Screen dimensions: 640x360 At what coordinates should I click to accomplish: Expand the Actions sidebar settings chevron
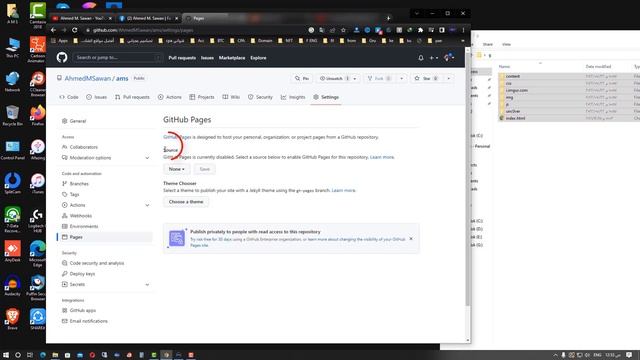(147, 205)
